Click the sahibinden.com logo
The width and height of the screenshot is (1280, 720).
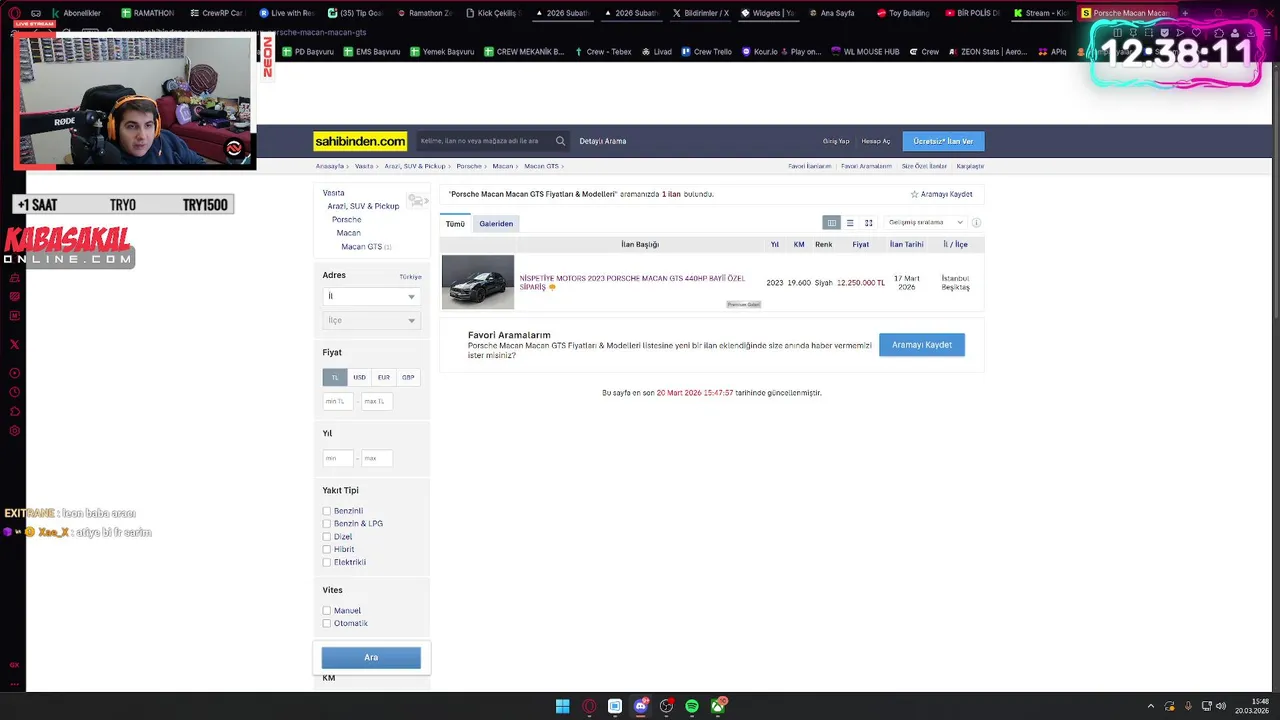(x=360, y=141)
